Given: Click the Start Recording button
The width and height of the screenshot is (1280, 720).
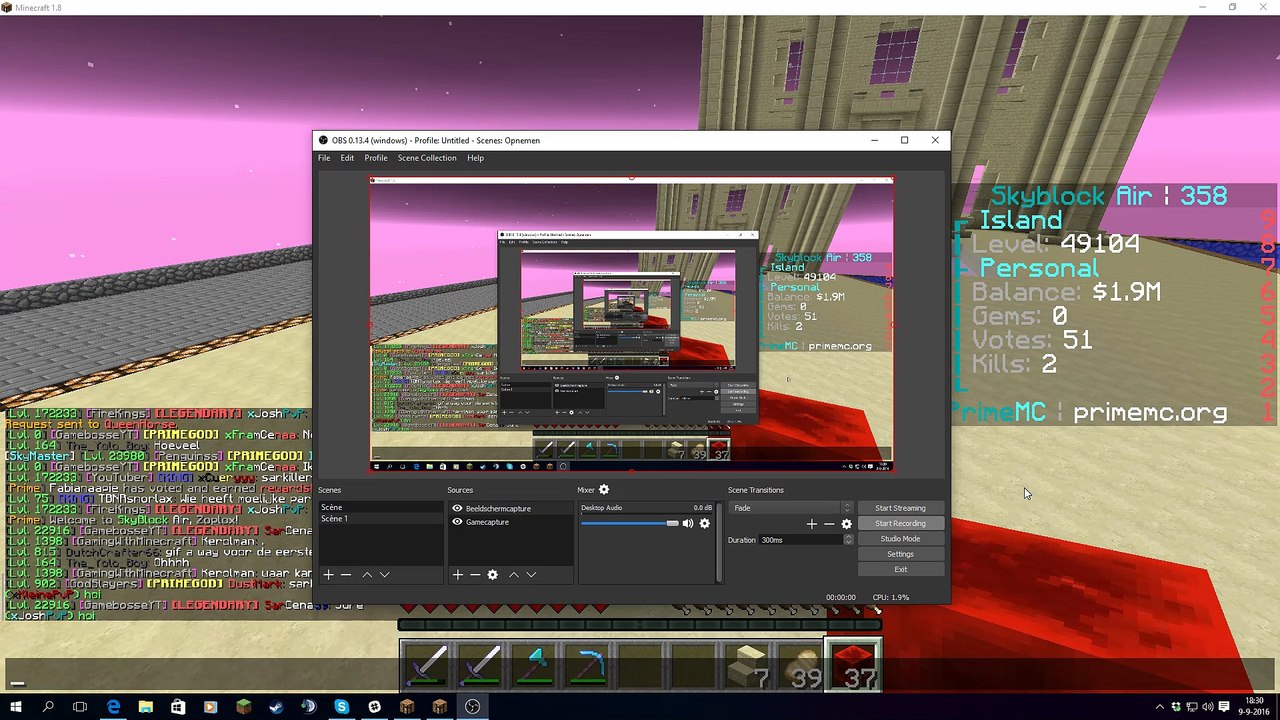Looking at the screenshot, I should tap(900, 524).
